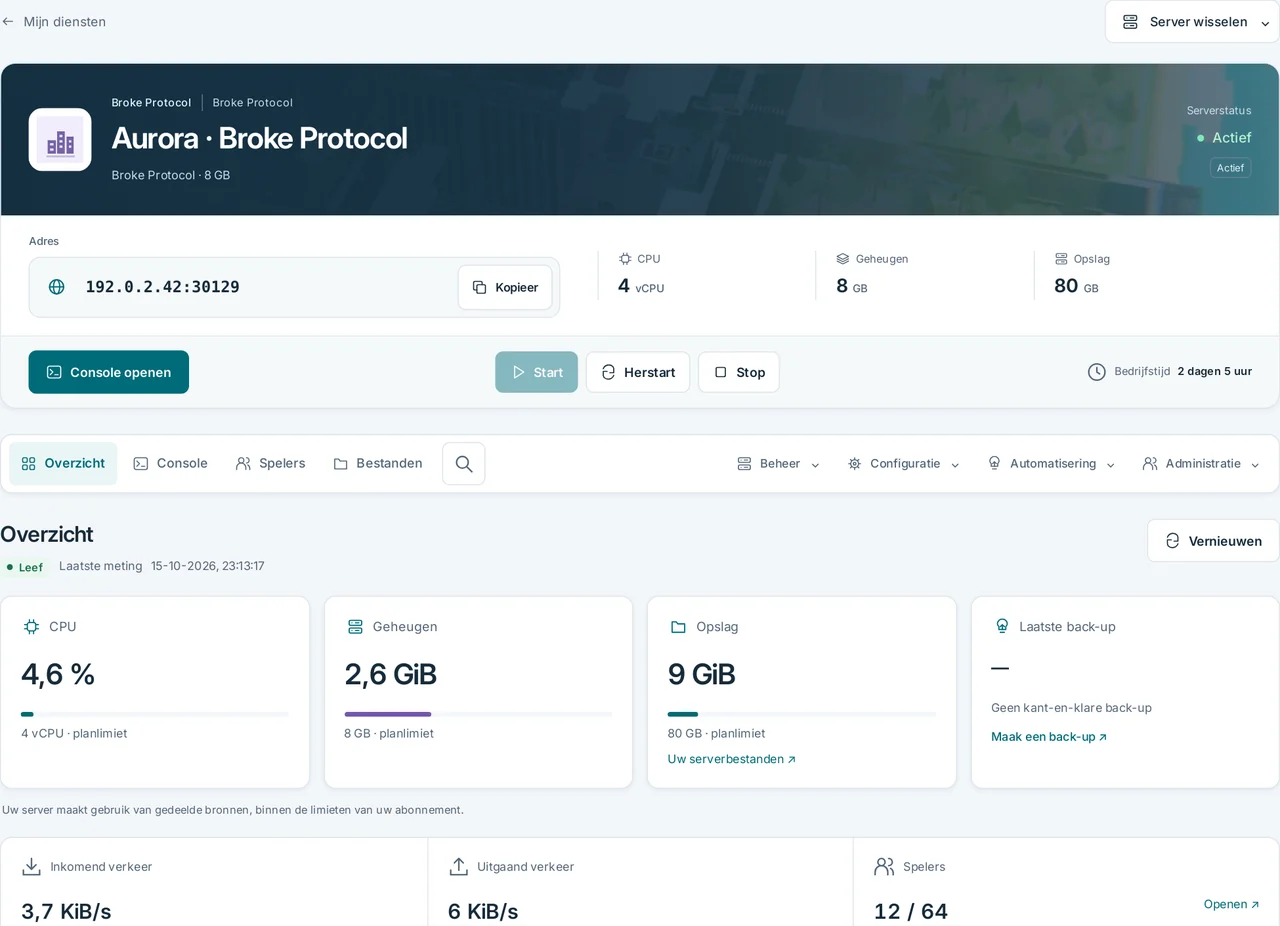Open the Server wisselen dropdown
This screenshot has height=926, width=1280.
point(1192,22)
